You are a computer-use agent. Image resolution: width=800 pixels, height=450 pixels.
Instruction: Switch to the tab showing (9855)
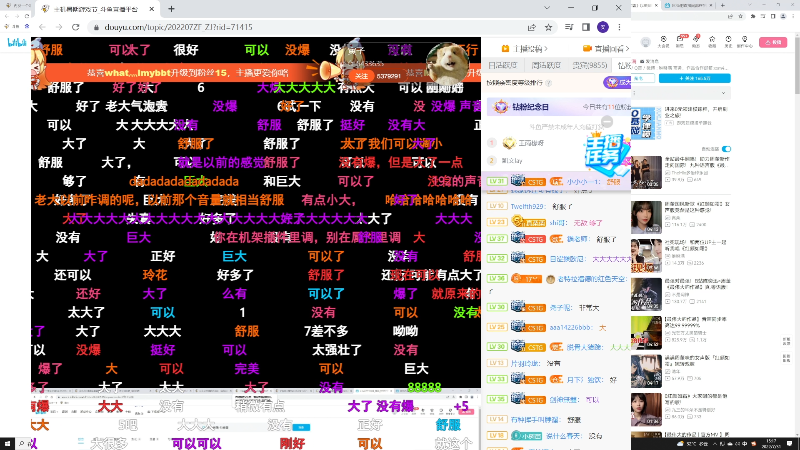pos(589,65)
